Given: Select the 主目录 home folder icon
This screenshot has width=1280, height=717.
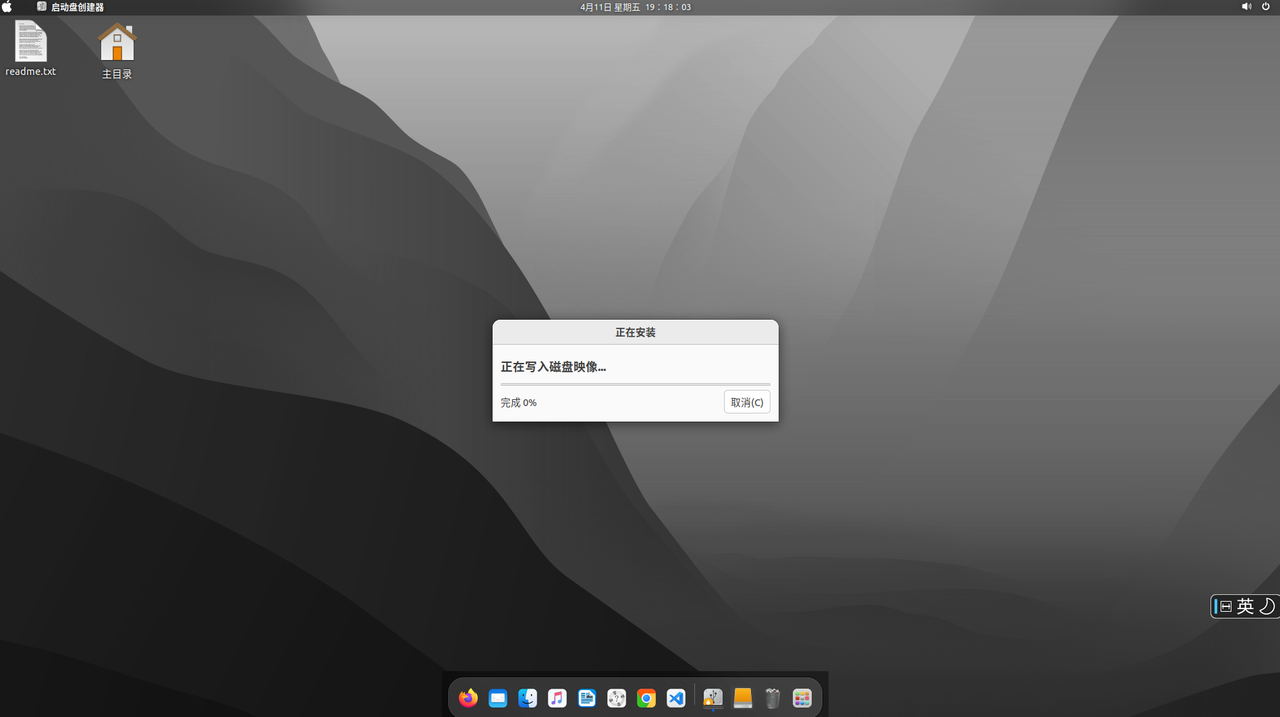Looking at the screenshot, I should click(x=117, y=50).
